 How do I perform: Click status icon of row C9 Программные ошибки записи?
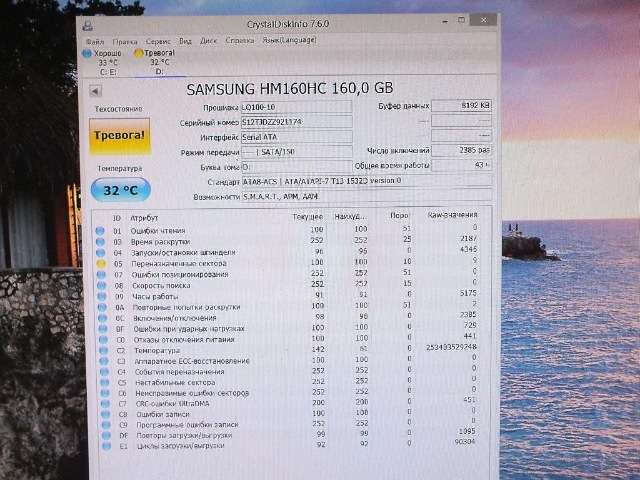(106, 425)
